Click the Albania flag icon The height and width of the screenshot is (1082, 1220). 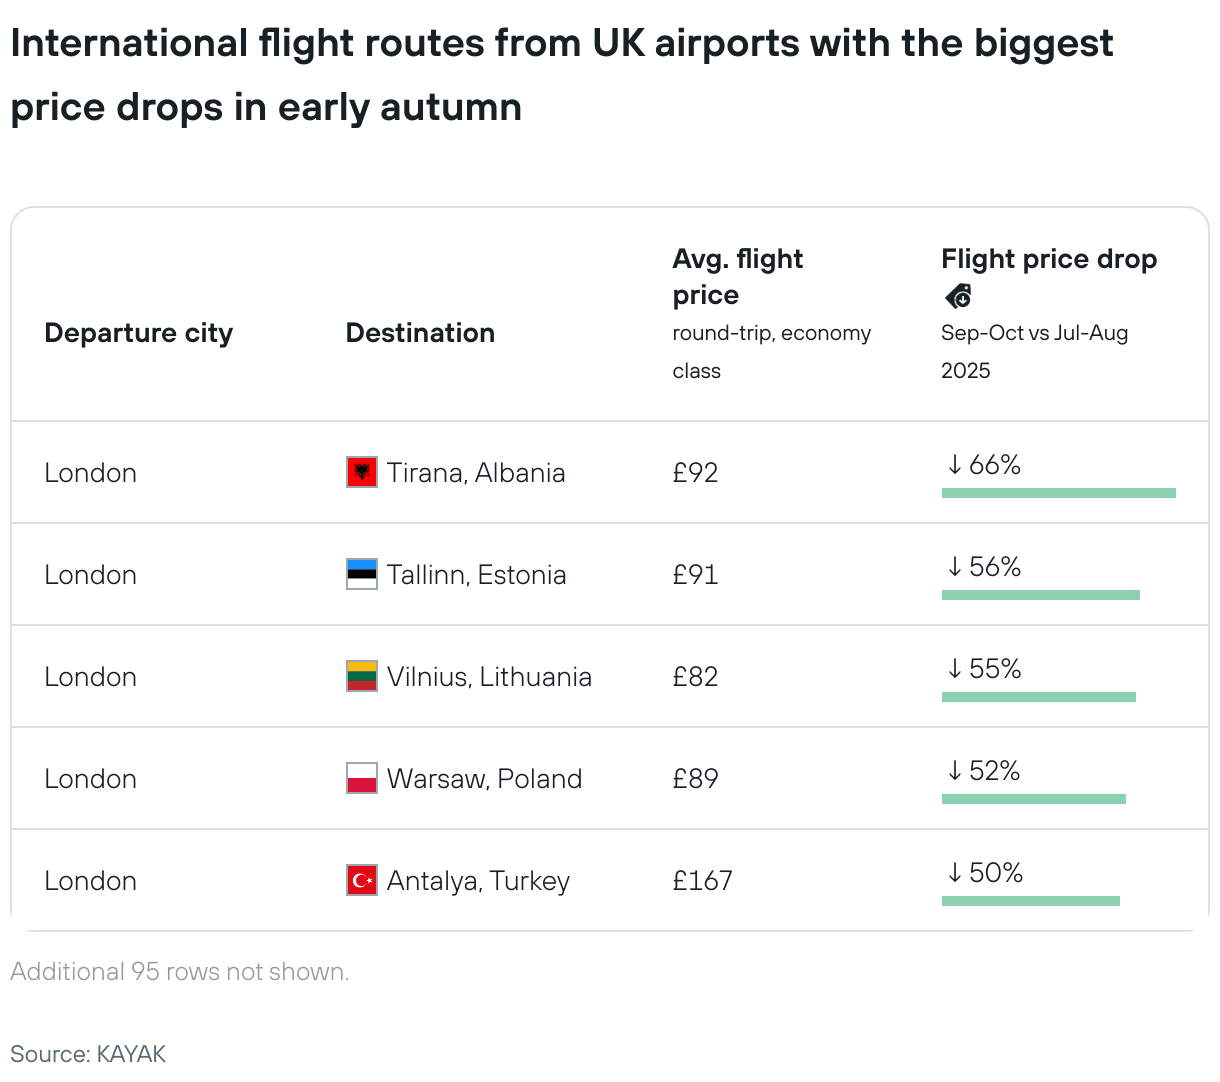click(361, 472)
